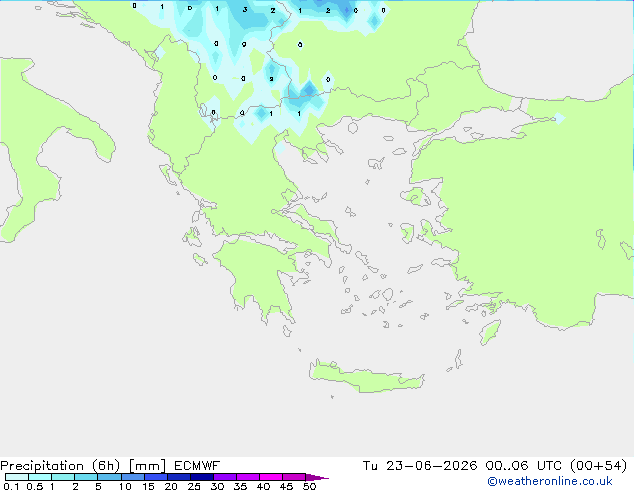Click the "Precipitation (6h)" title text
634x490 pixels.
(x=60, y=466)
